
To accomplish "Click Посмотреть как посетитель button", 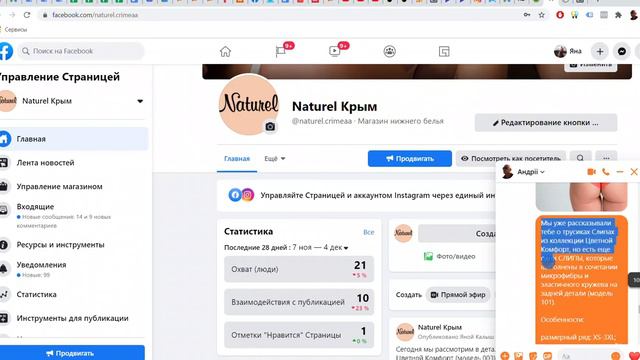I will coord(511,158).
